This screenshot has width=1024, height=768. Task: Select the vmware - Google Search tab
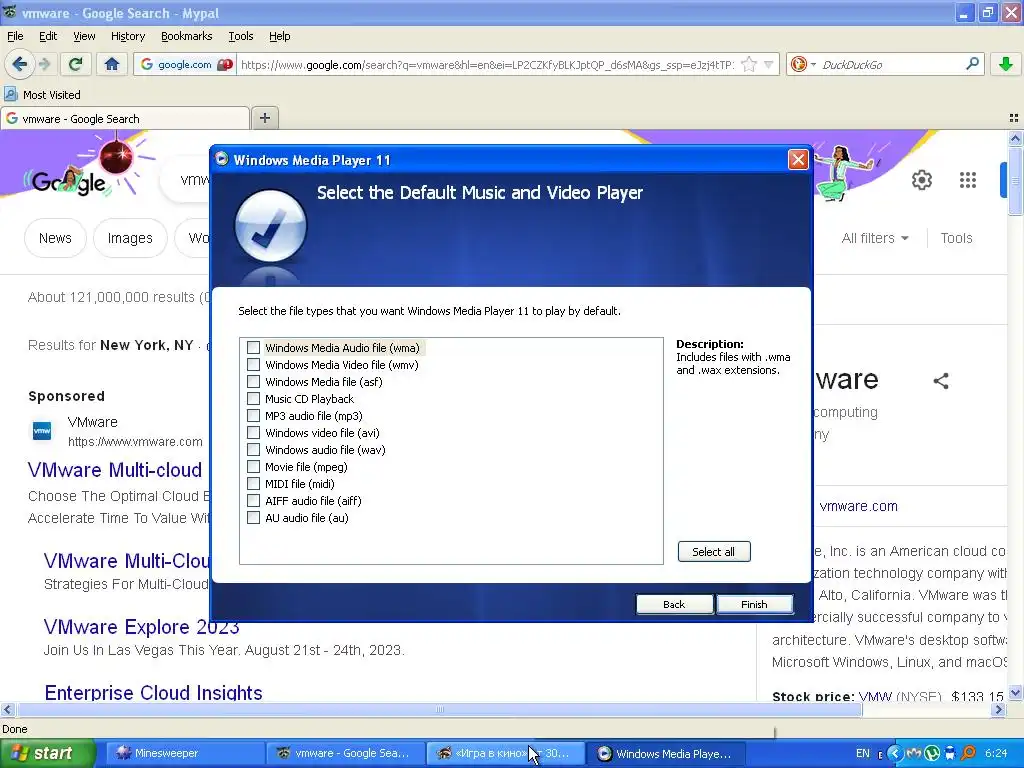tap(125, 118)
